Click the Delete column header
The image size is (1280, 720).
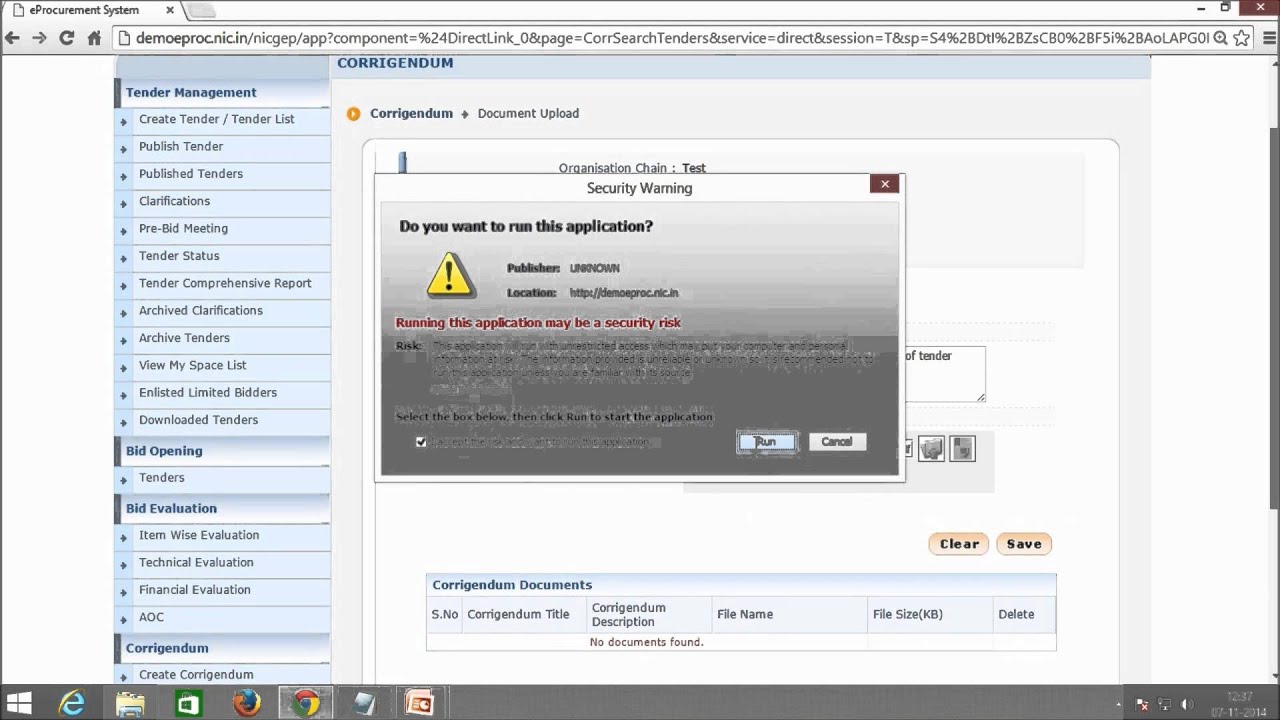1016,614
